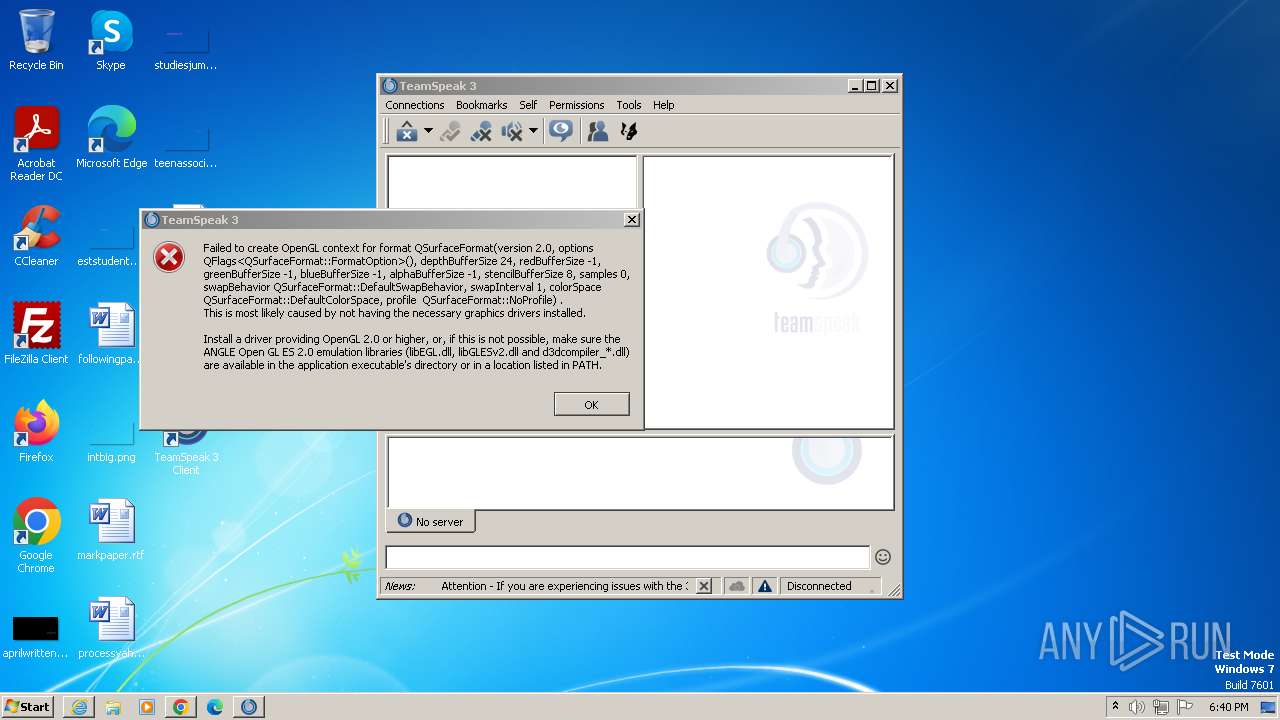Click the mute speakers toolbar icon
Image resolution: width=1280 pixels, height=720 pixels.
[x=512, y=131]
